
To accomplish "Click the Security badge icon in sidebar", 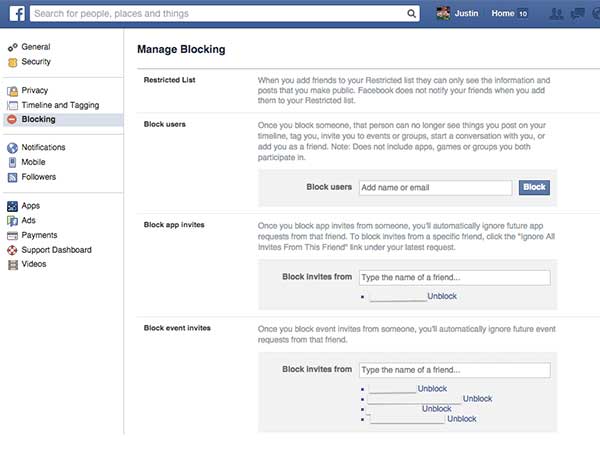I will point(12,62).
